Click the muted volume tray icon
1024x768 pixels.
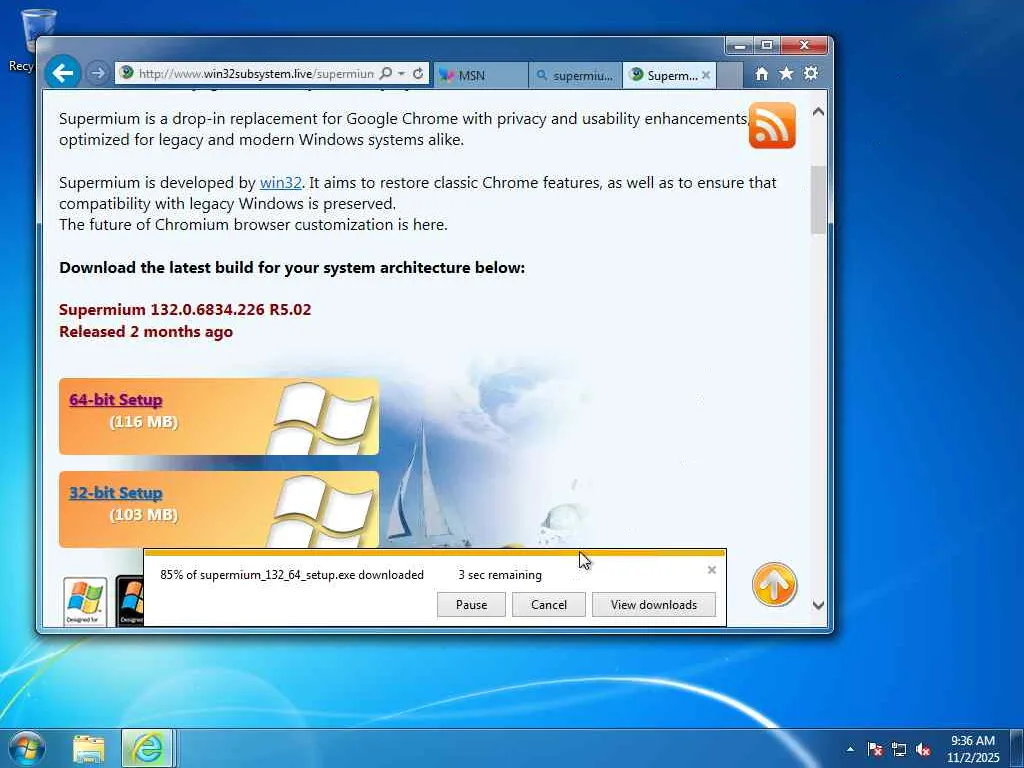(923, 749)
